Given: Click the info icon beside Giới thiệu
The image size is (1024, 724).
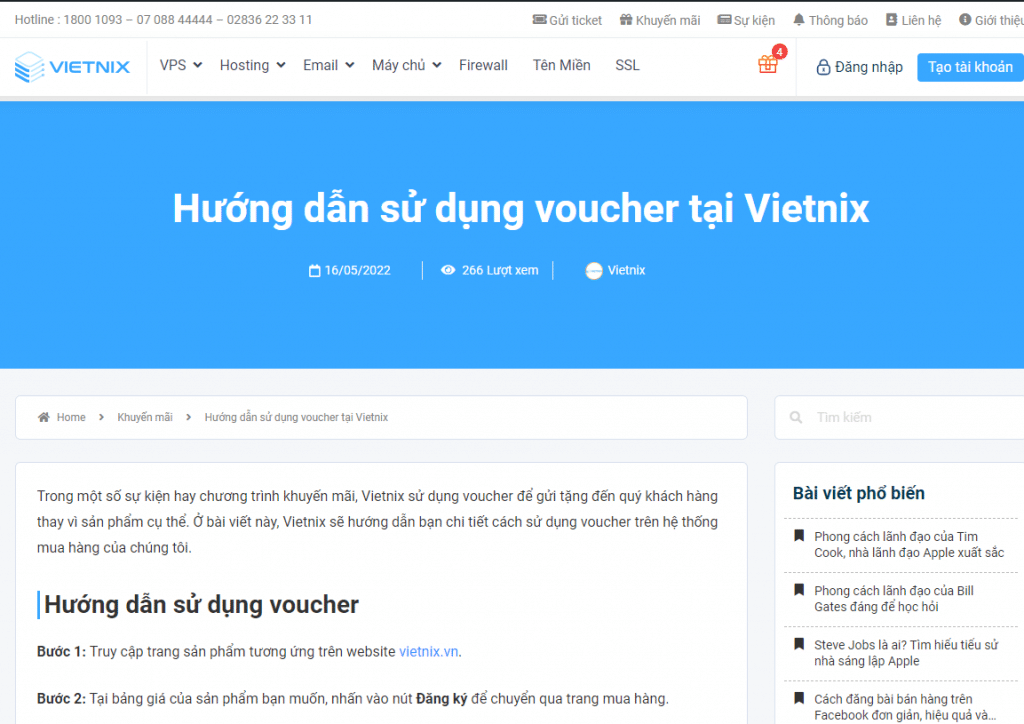Looking at the screenshot, I should (x=965, y=20).
